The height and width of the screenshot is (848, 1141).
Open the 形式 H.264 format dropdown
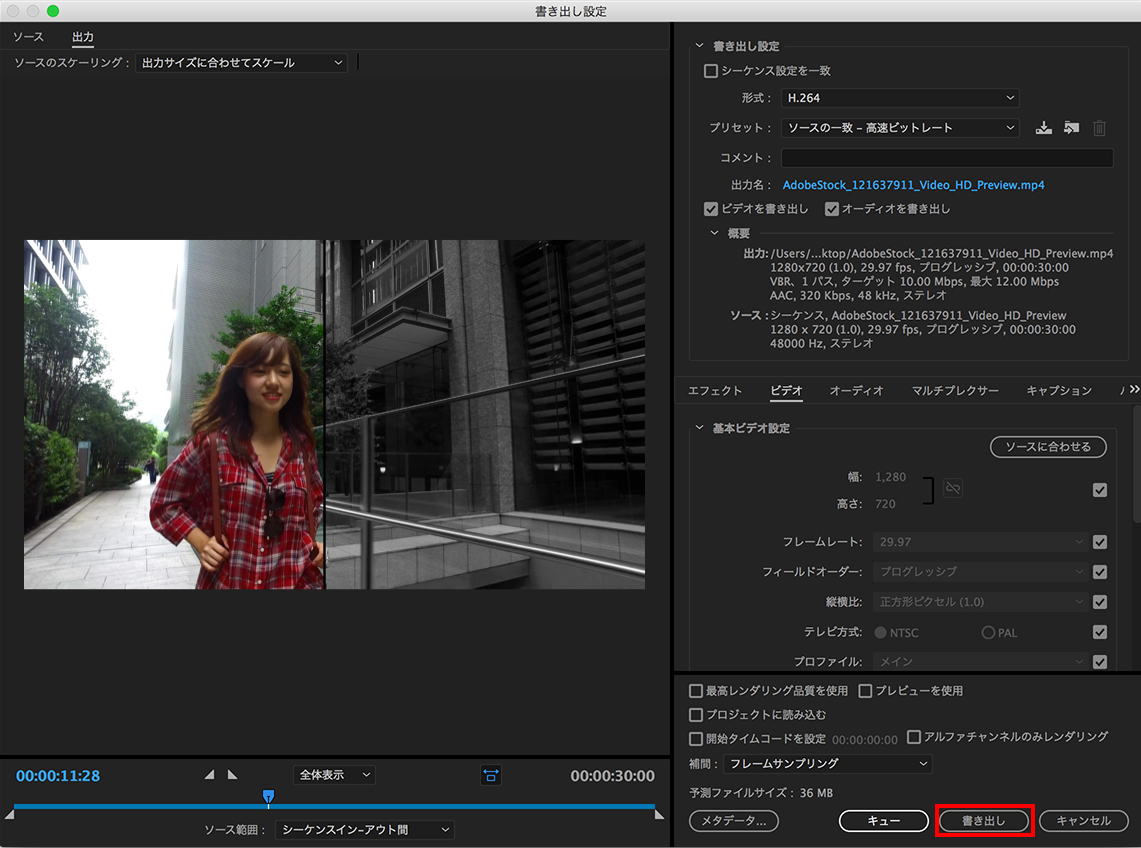[900, 98]
